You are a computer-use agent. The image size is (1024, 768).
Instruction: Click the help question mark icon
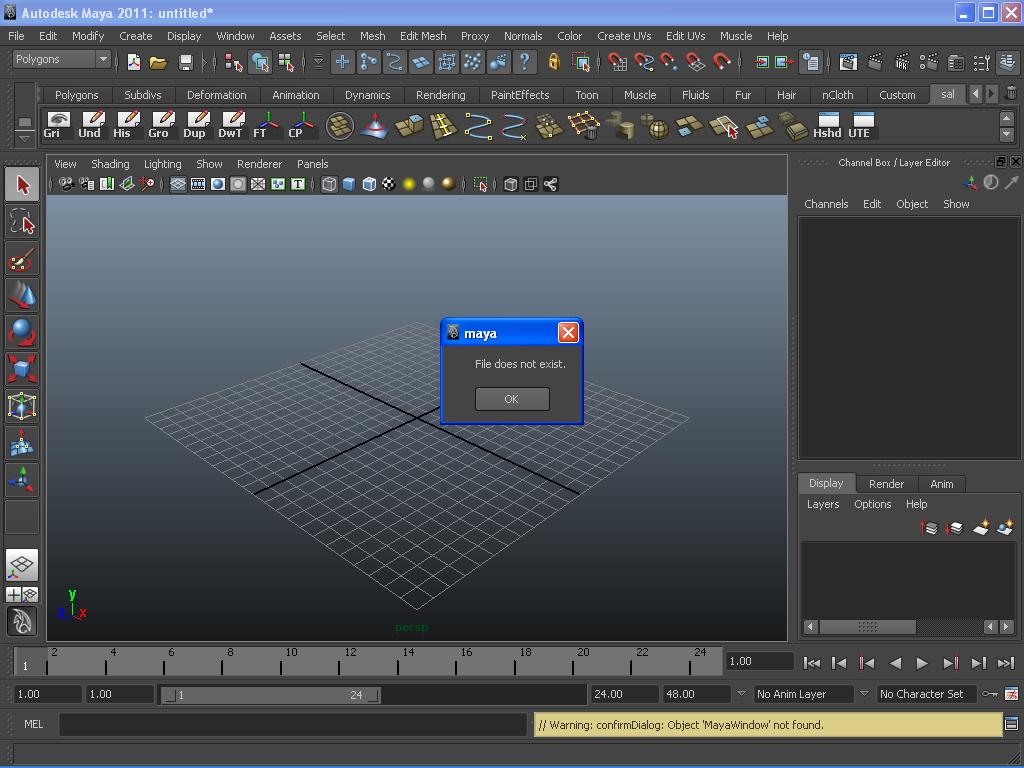524,62
